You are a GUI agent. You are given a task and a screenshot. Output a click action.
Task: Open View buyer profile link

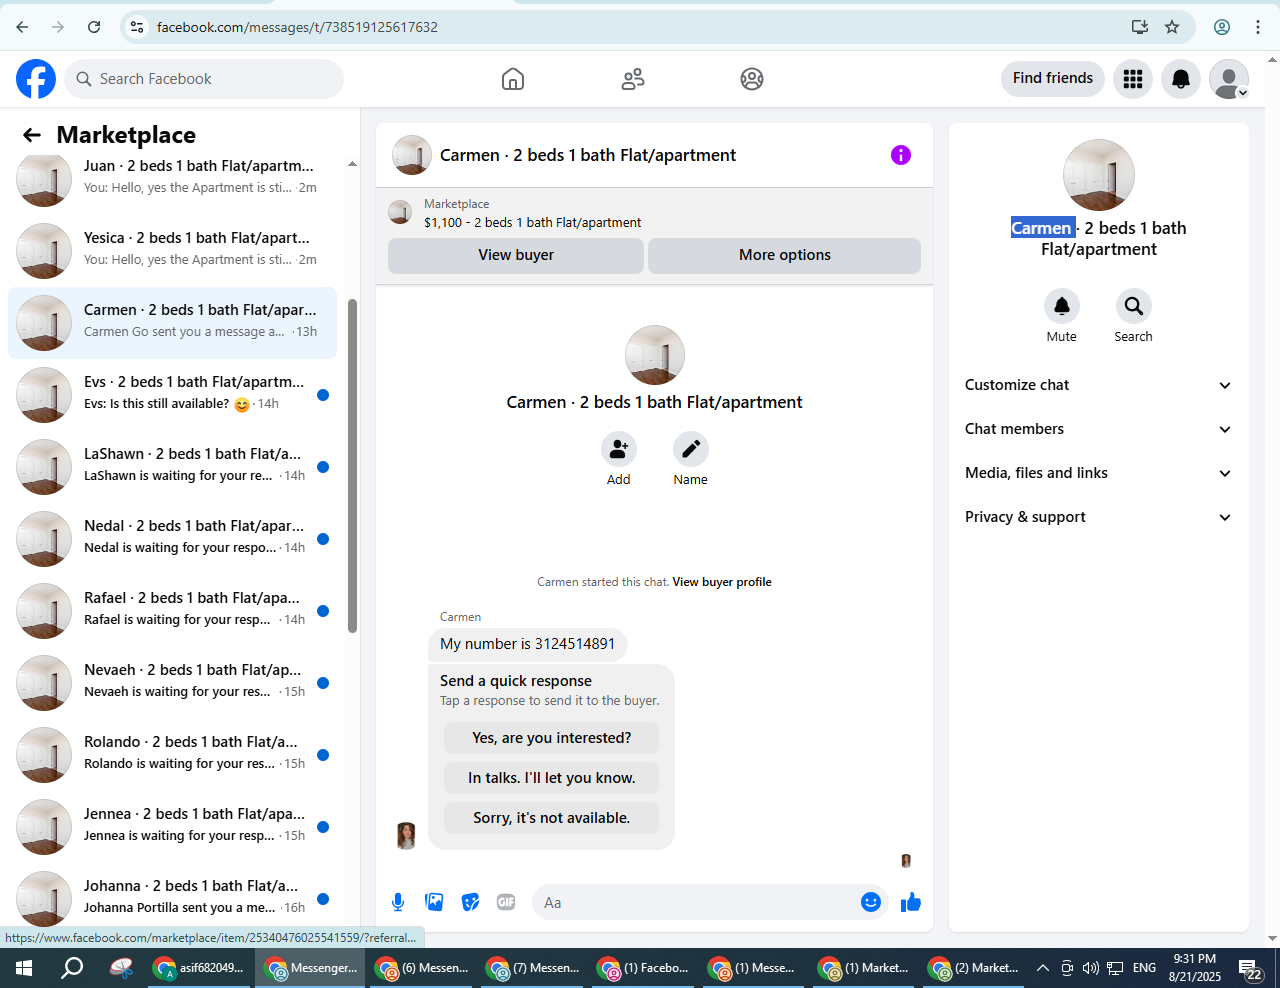[722, 582]
